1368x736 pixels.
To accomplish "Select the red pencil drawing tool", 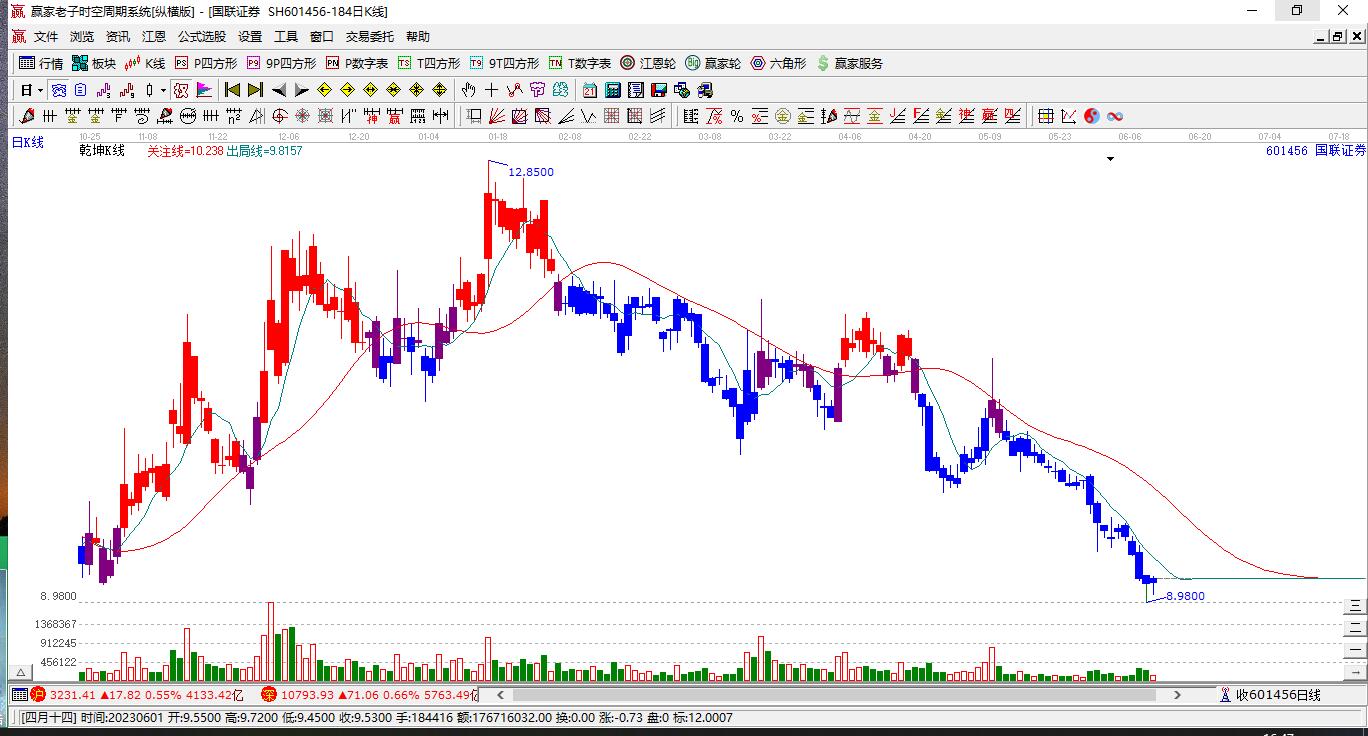I will pos(27,116).
